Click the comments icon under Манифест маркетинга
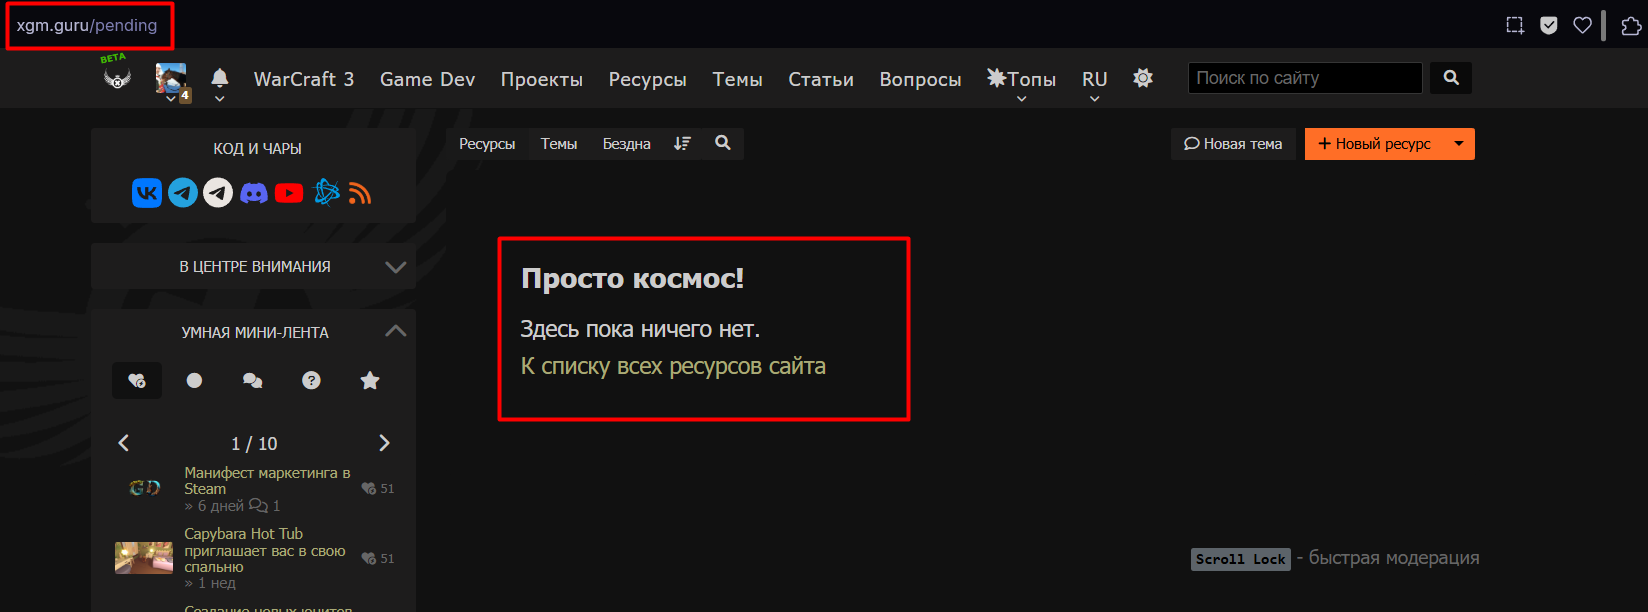1648x612 pixels. [258, 506]
